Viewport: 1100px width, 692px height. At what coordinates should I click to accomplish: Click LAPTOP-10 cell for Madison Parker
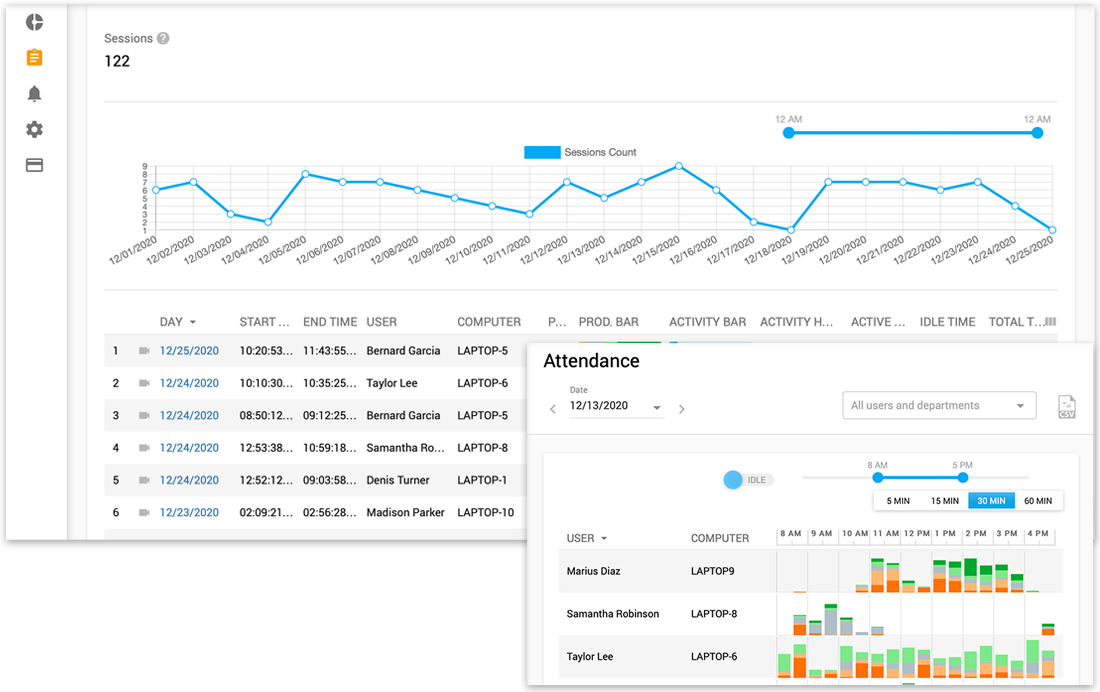[x=485, y=512]
